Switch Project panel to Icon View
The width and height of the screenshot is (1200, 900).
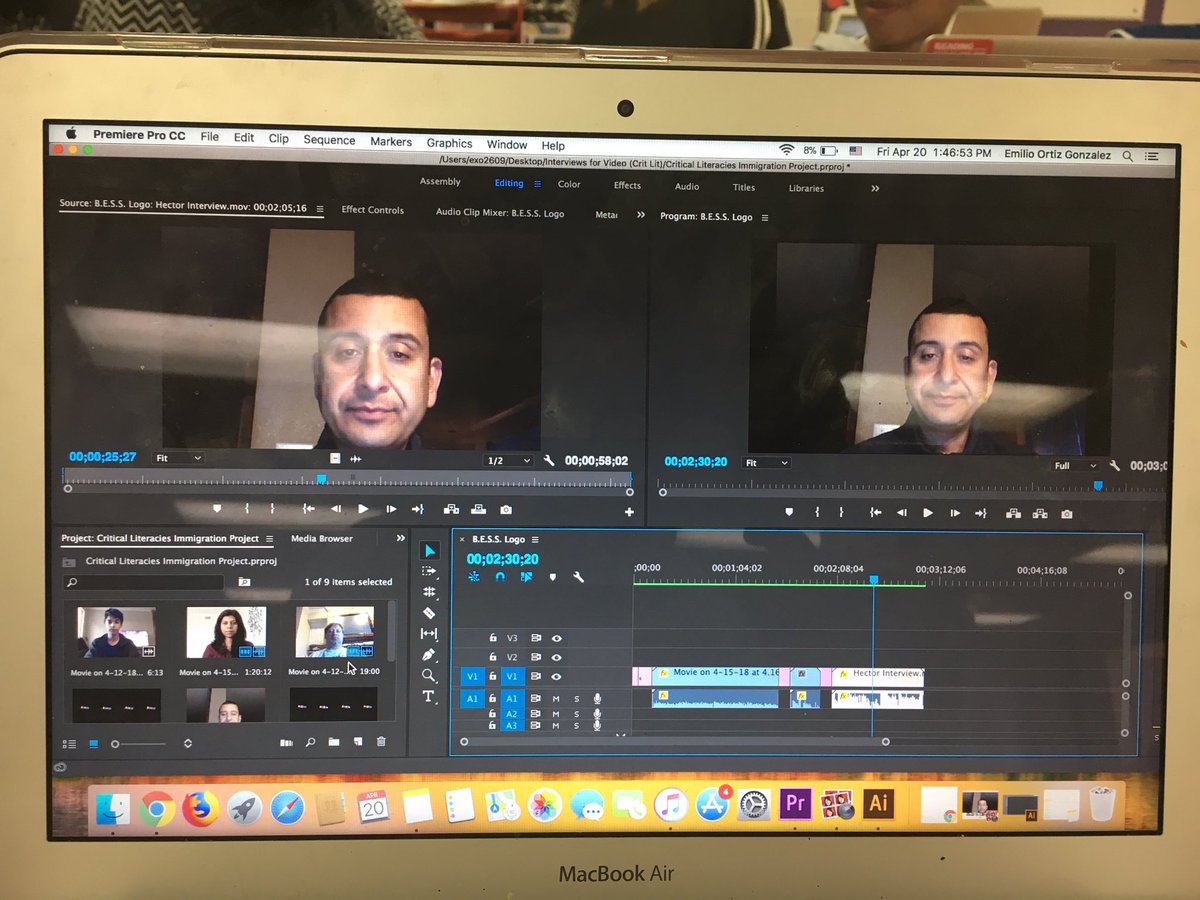(94, 744)
